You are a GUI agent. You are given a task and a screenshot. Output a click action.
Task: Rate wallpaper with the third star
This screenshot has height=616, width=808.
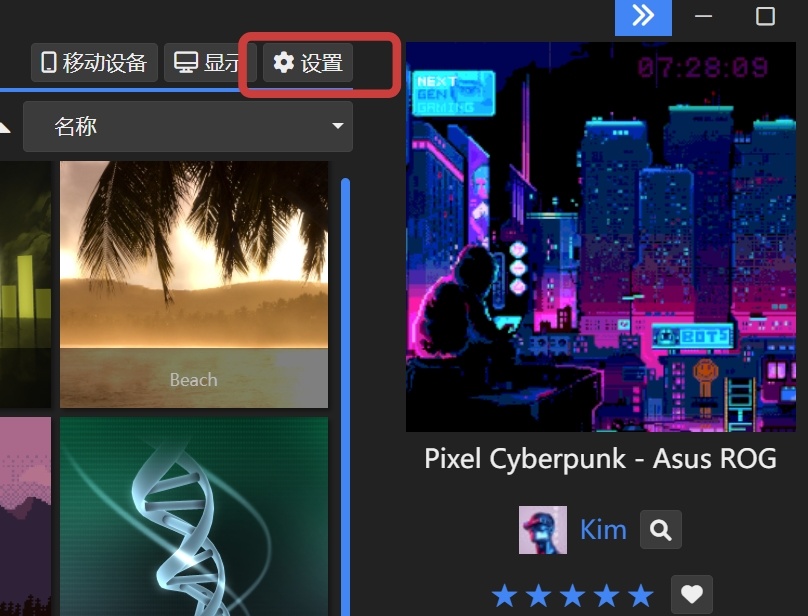[x=573, y=596]
